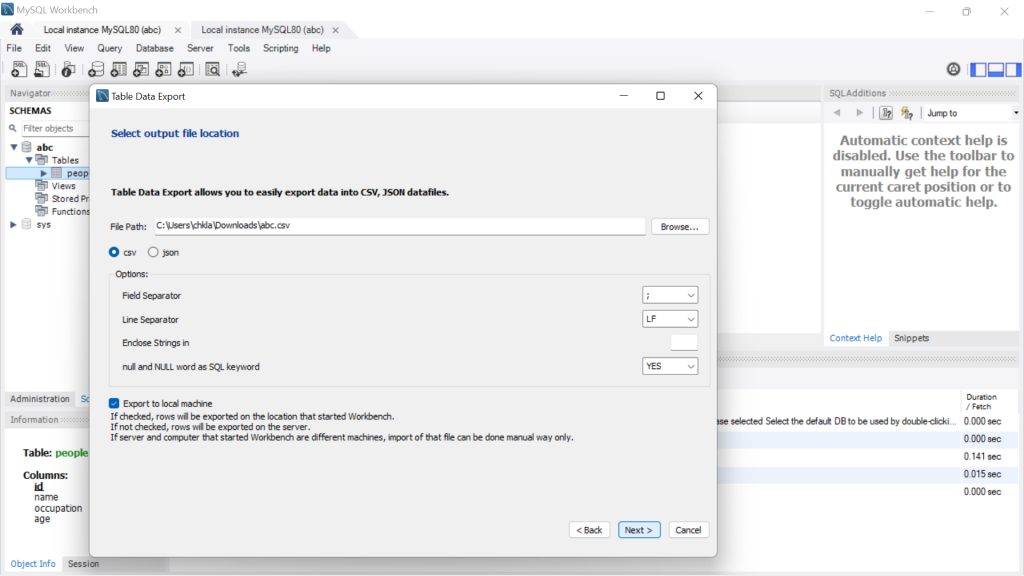Select the json output format
The image size is (1024, 576).
pos(153,252)
